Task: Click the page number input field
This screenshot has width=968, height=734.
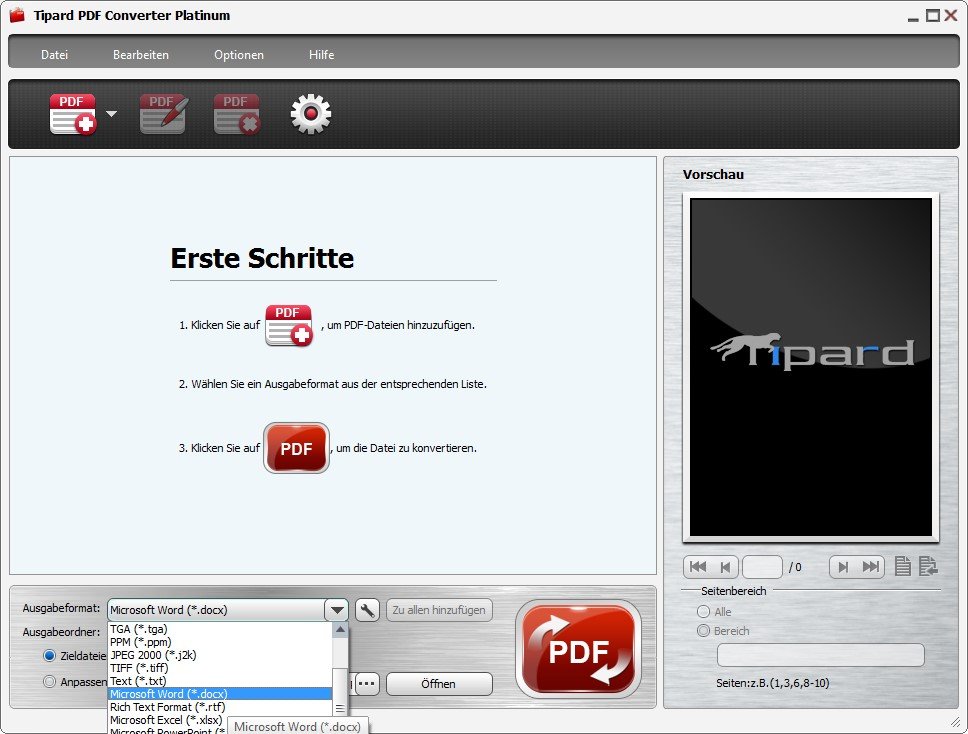Action: click(x=762, y=567)
